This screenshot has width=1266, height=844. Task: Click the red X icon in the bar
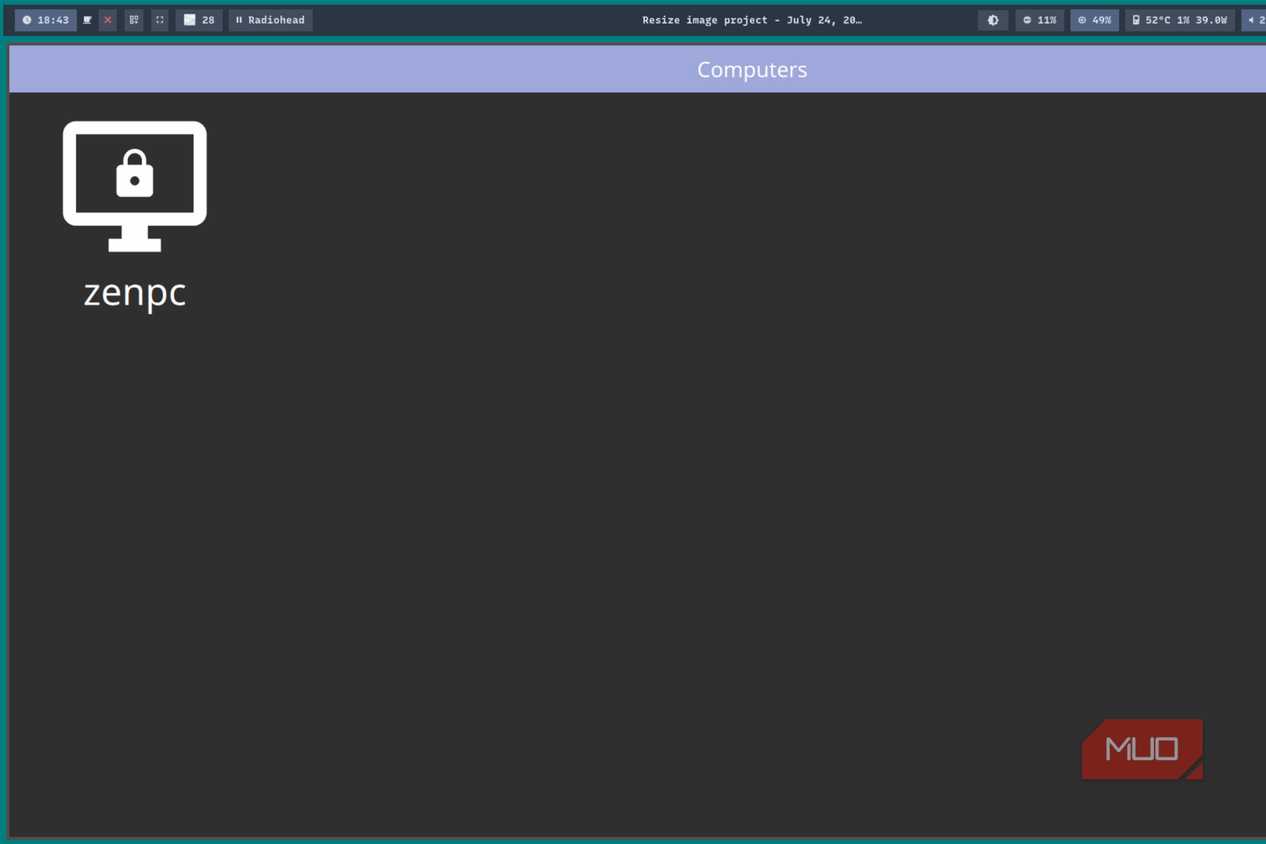(x=108, y=20)
